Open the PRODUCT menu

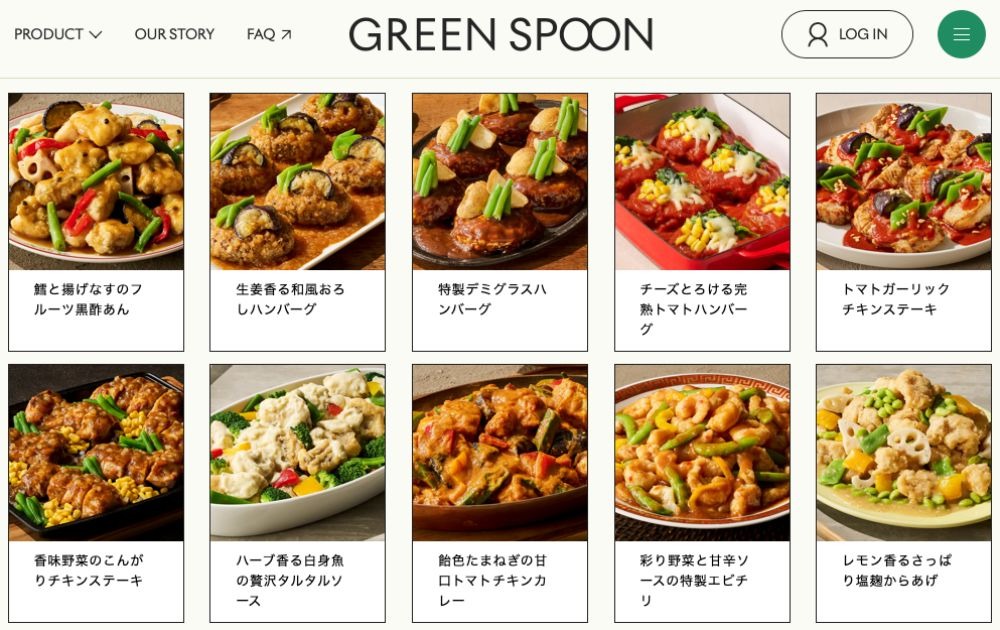(x=57, y=34)
